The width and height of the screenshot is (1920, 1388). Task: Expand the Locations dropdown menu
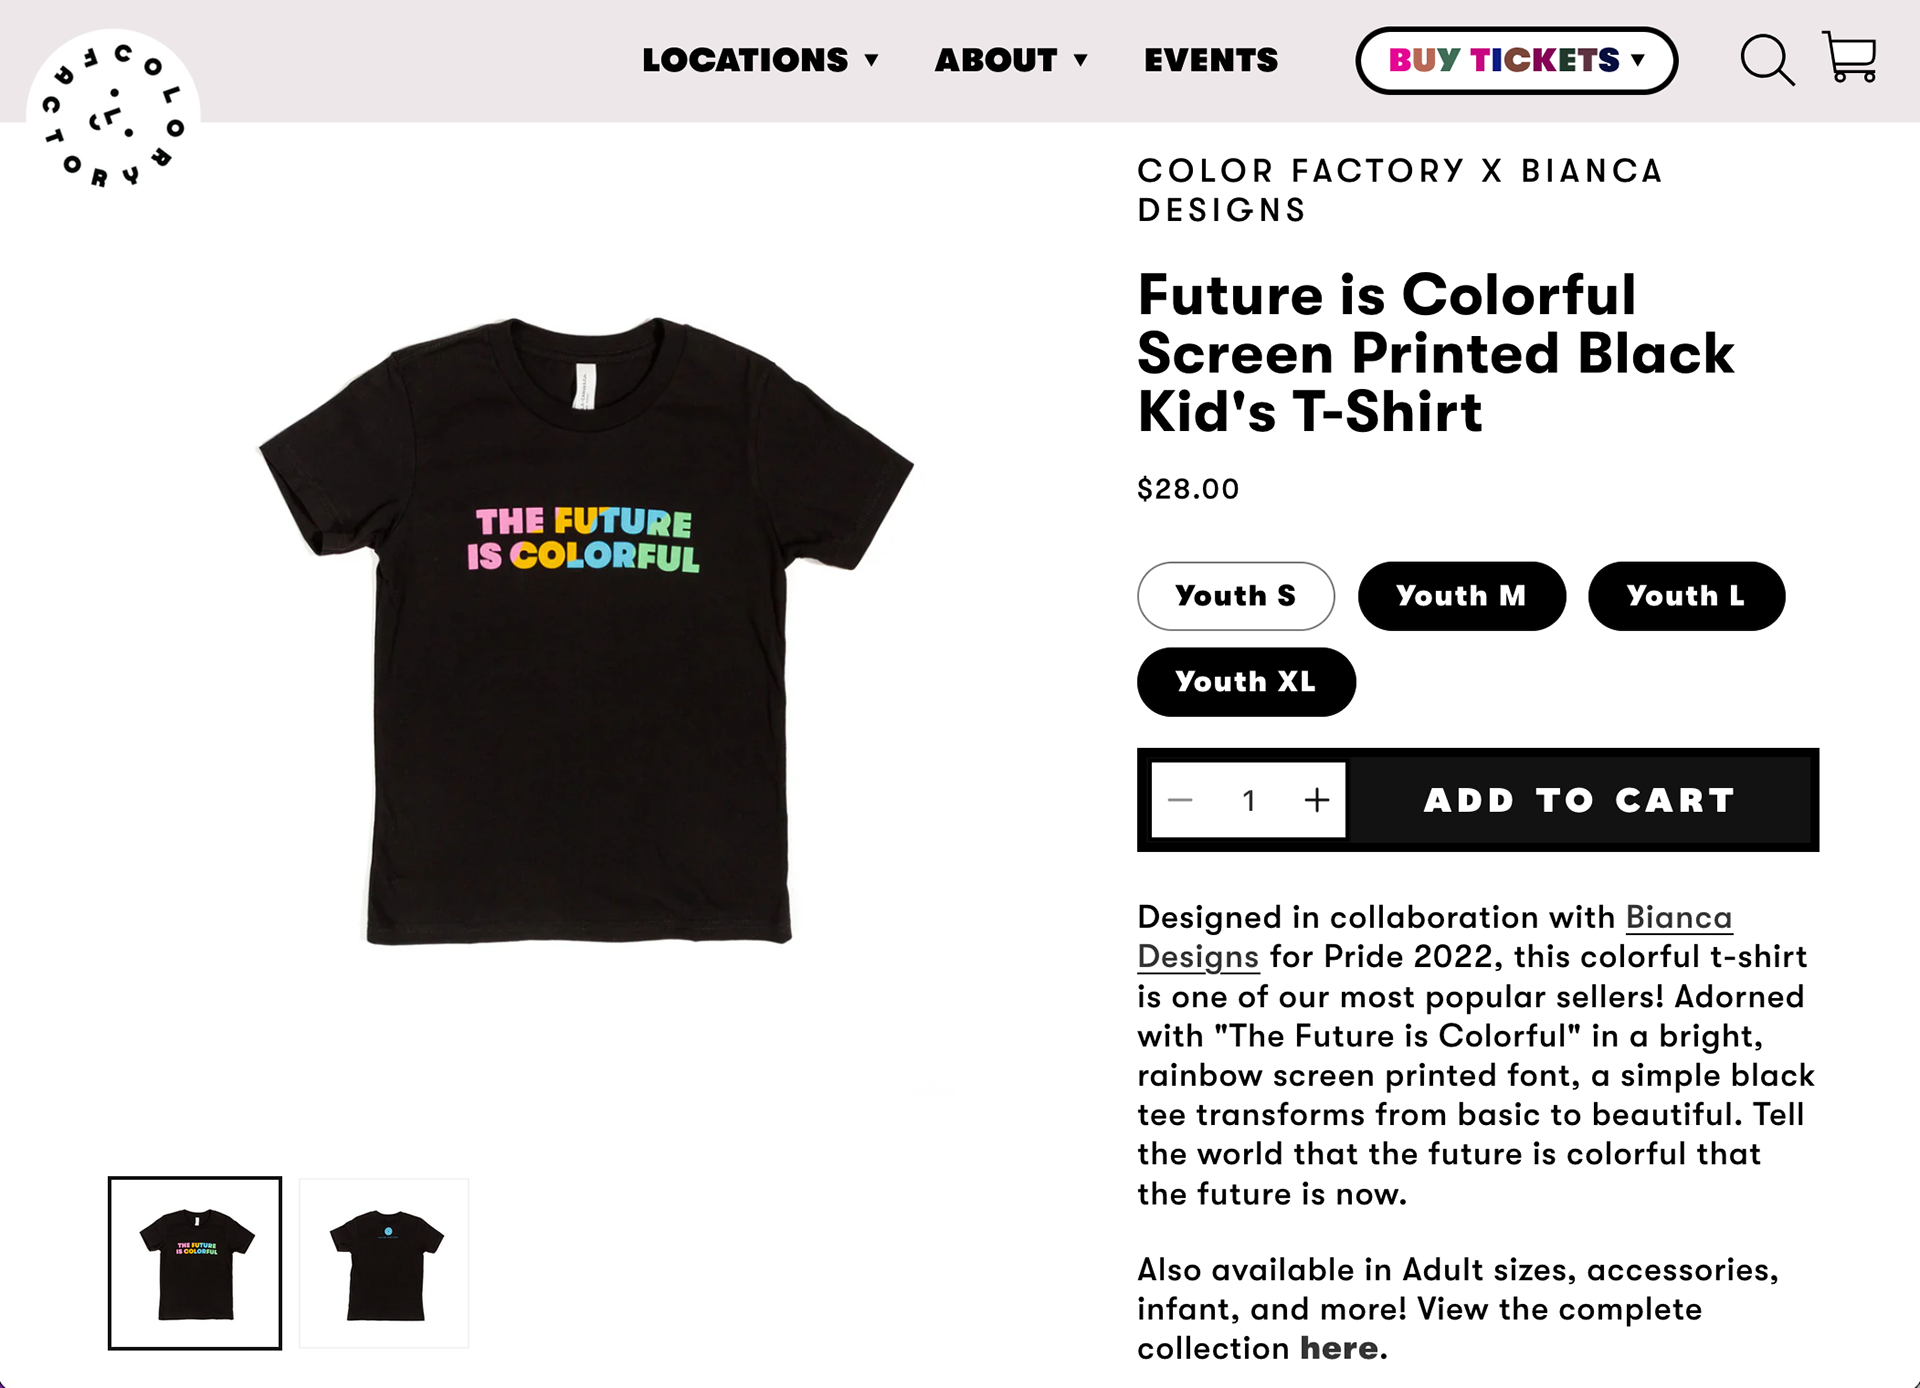[x=760, y=60]
